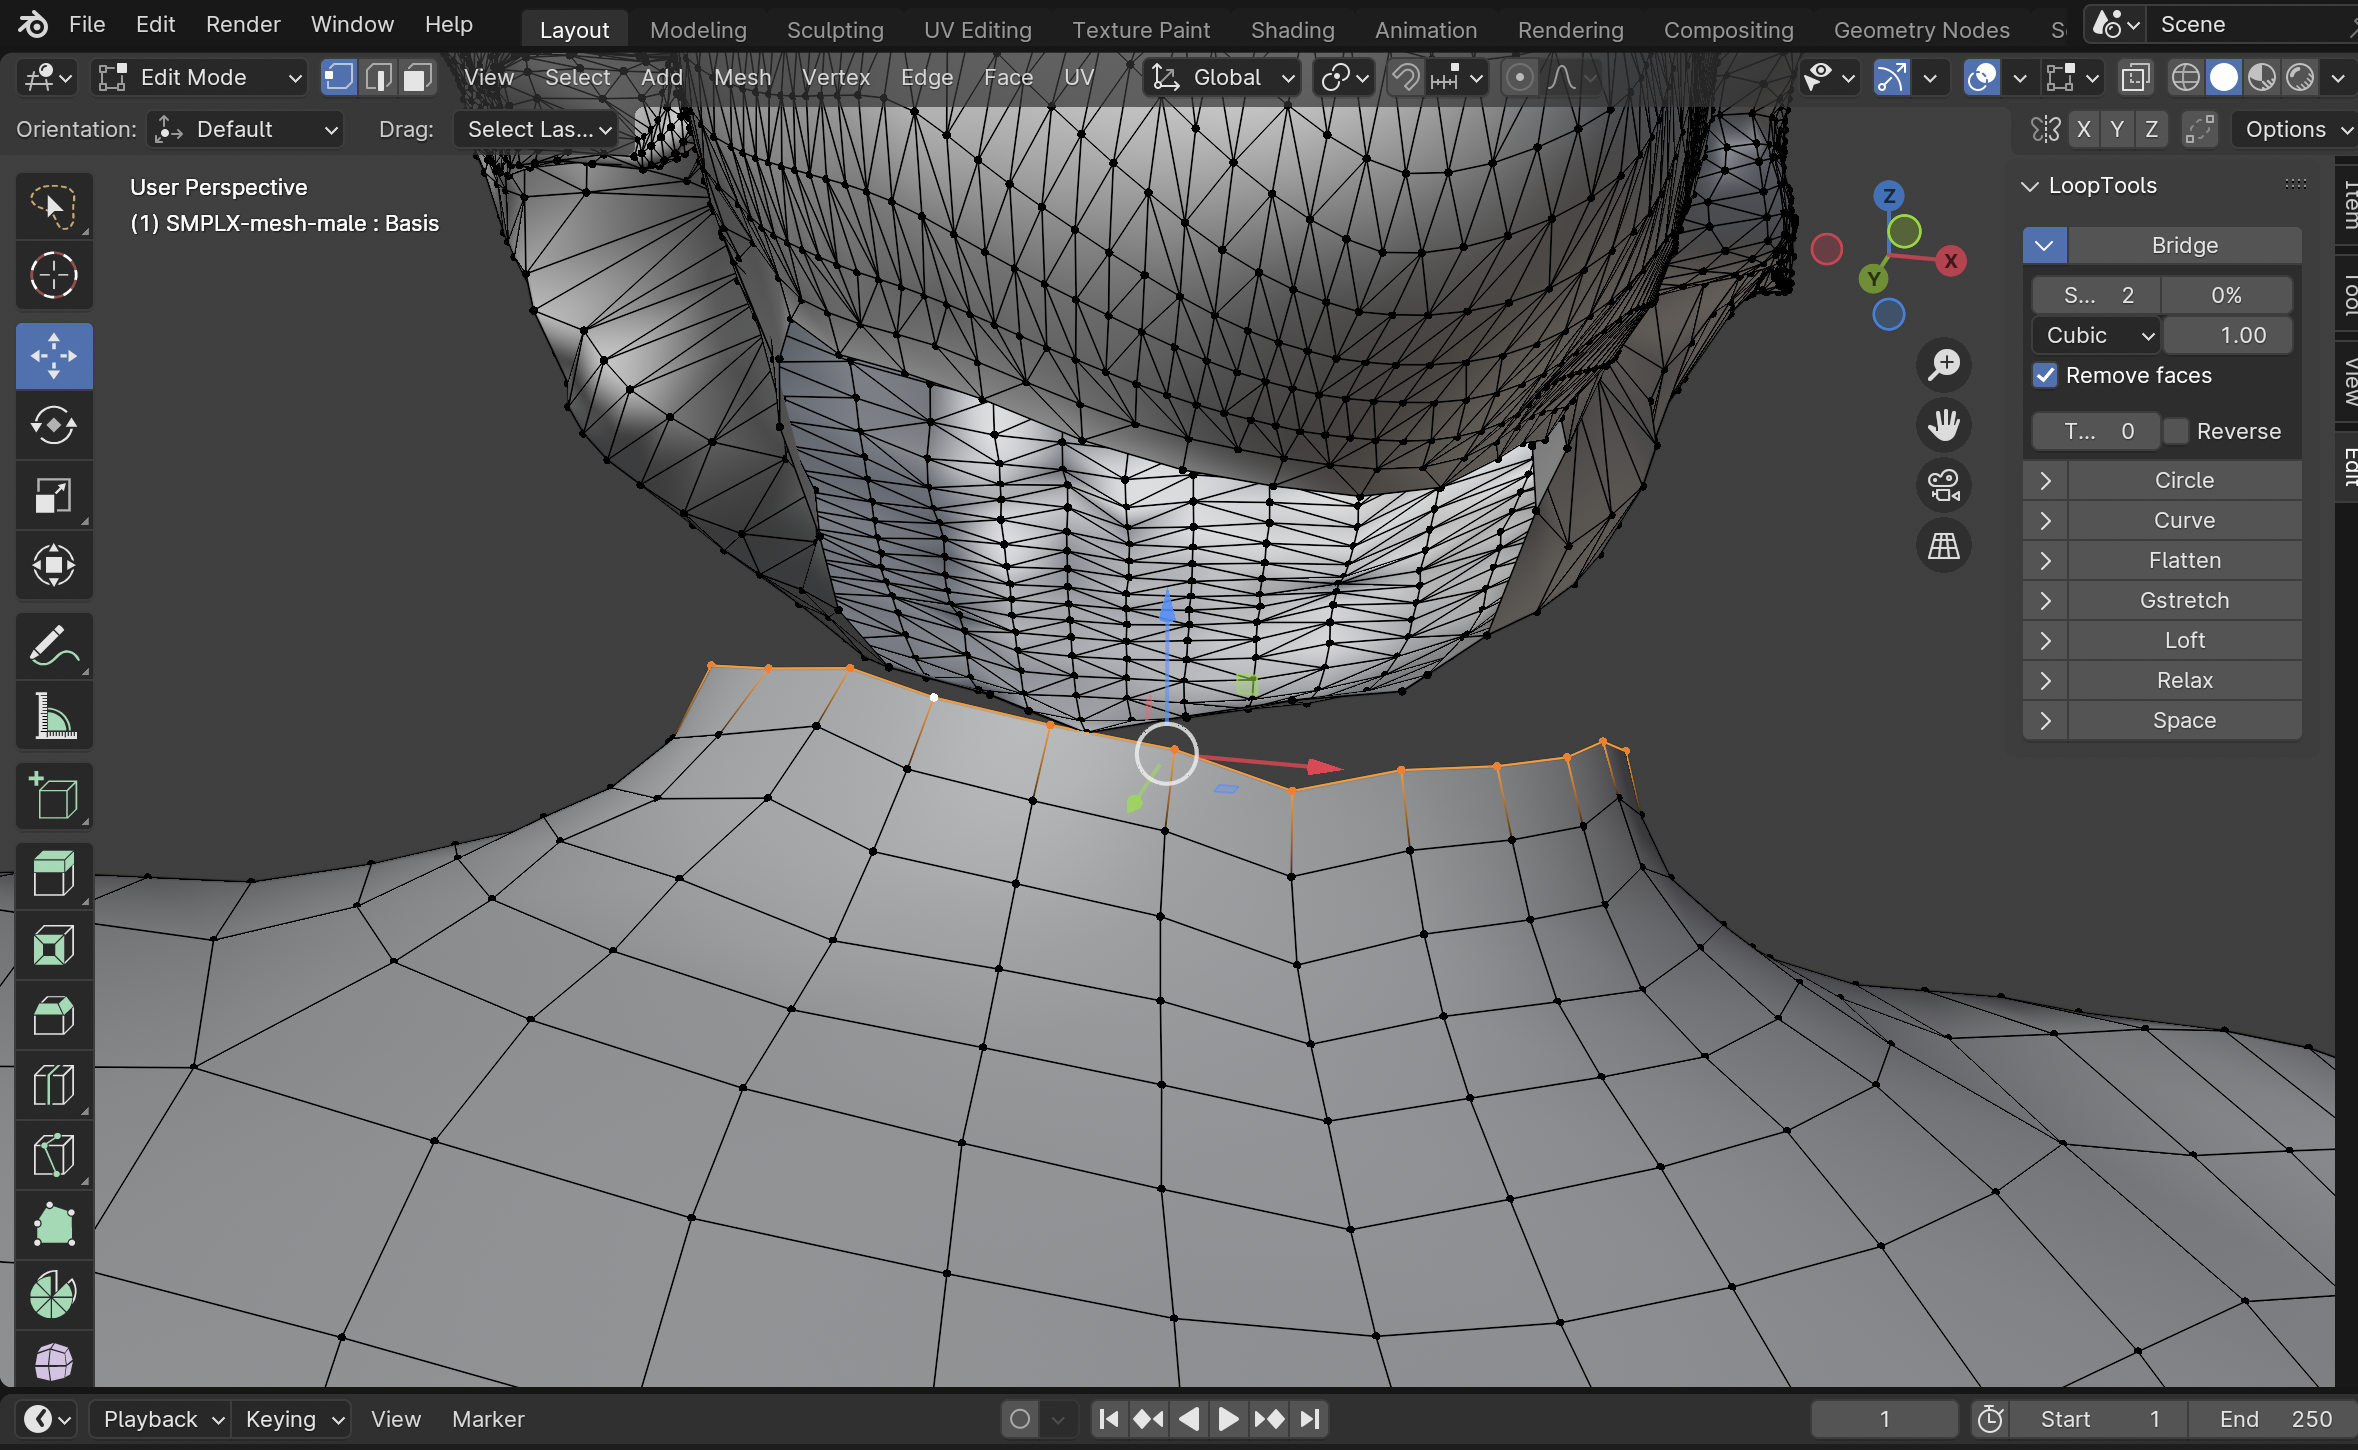The image size is (2358, 1450).
Task: Toggle X-ray viewport shading
Action: click(x=2137, y=77)
